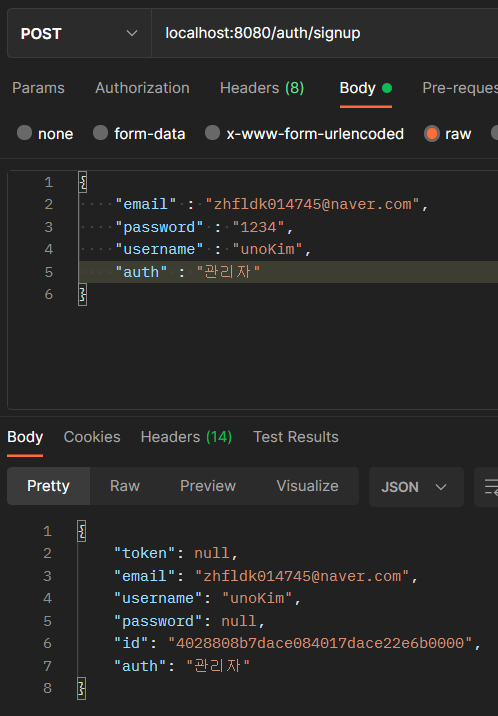The width and height of the screenshot is (498, 716).
Task: Select the request Body tab
Action: tap(366, 88)
